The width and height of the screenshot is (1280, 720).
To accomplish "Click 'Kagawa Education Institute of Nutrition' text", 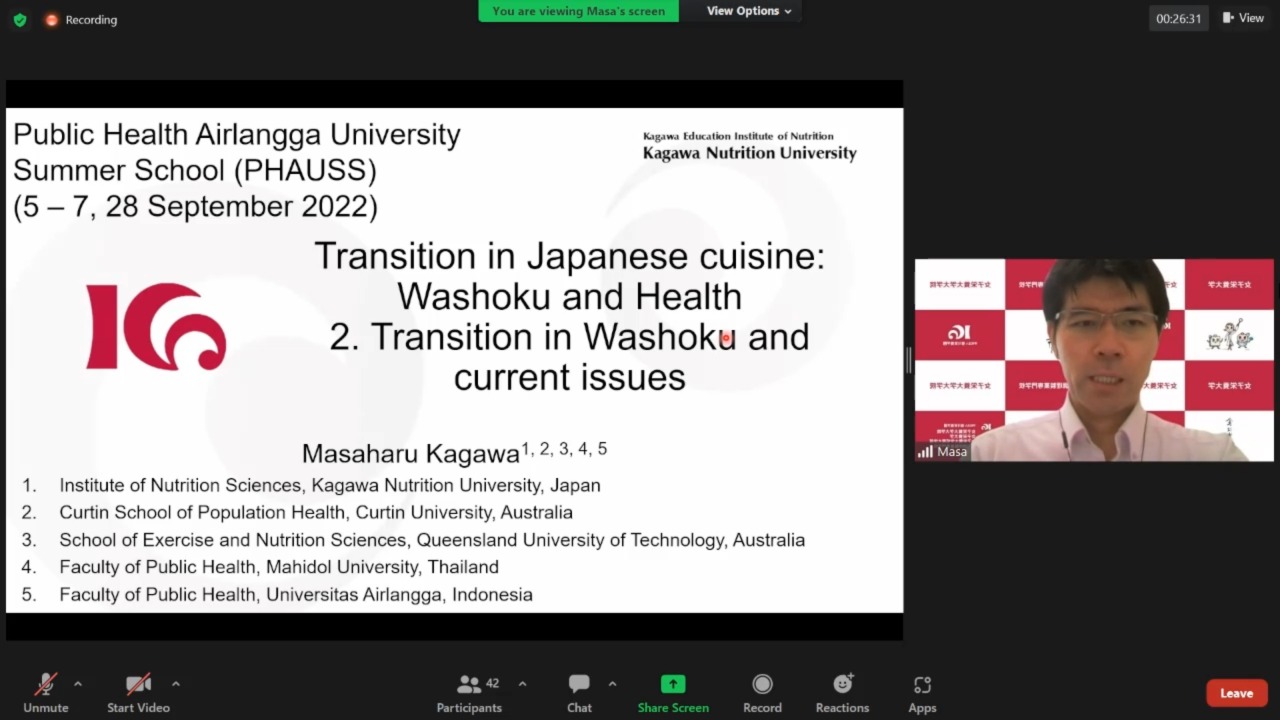I will (738, 136).
